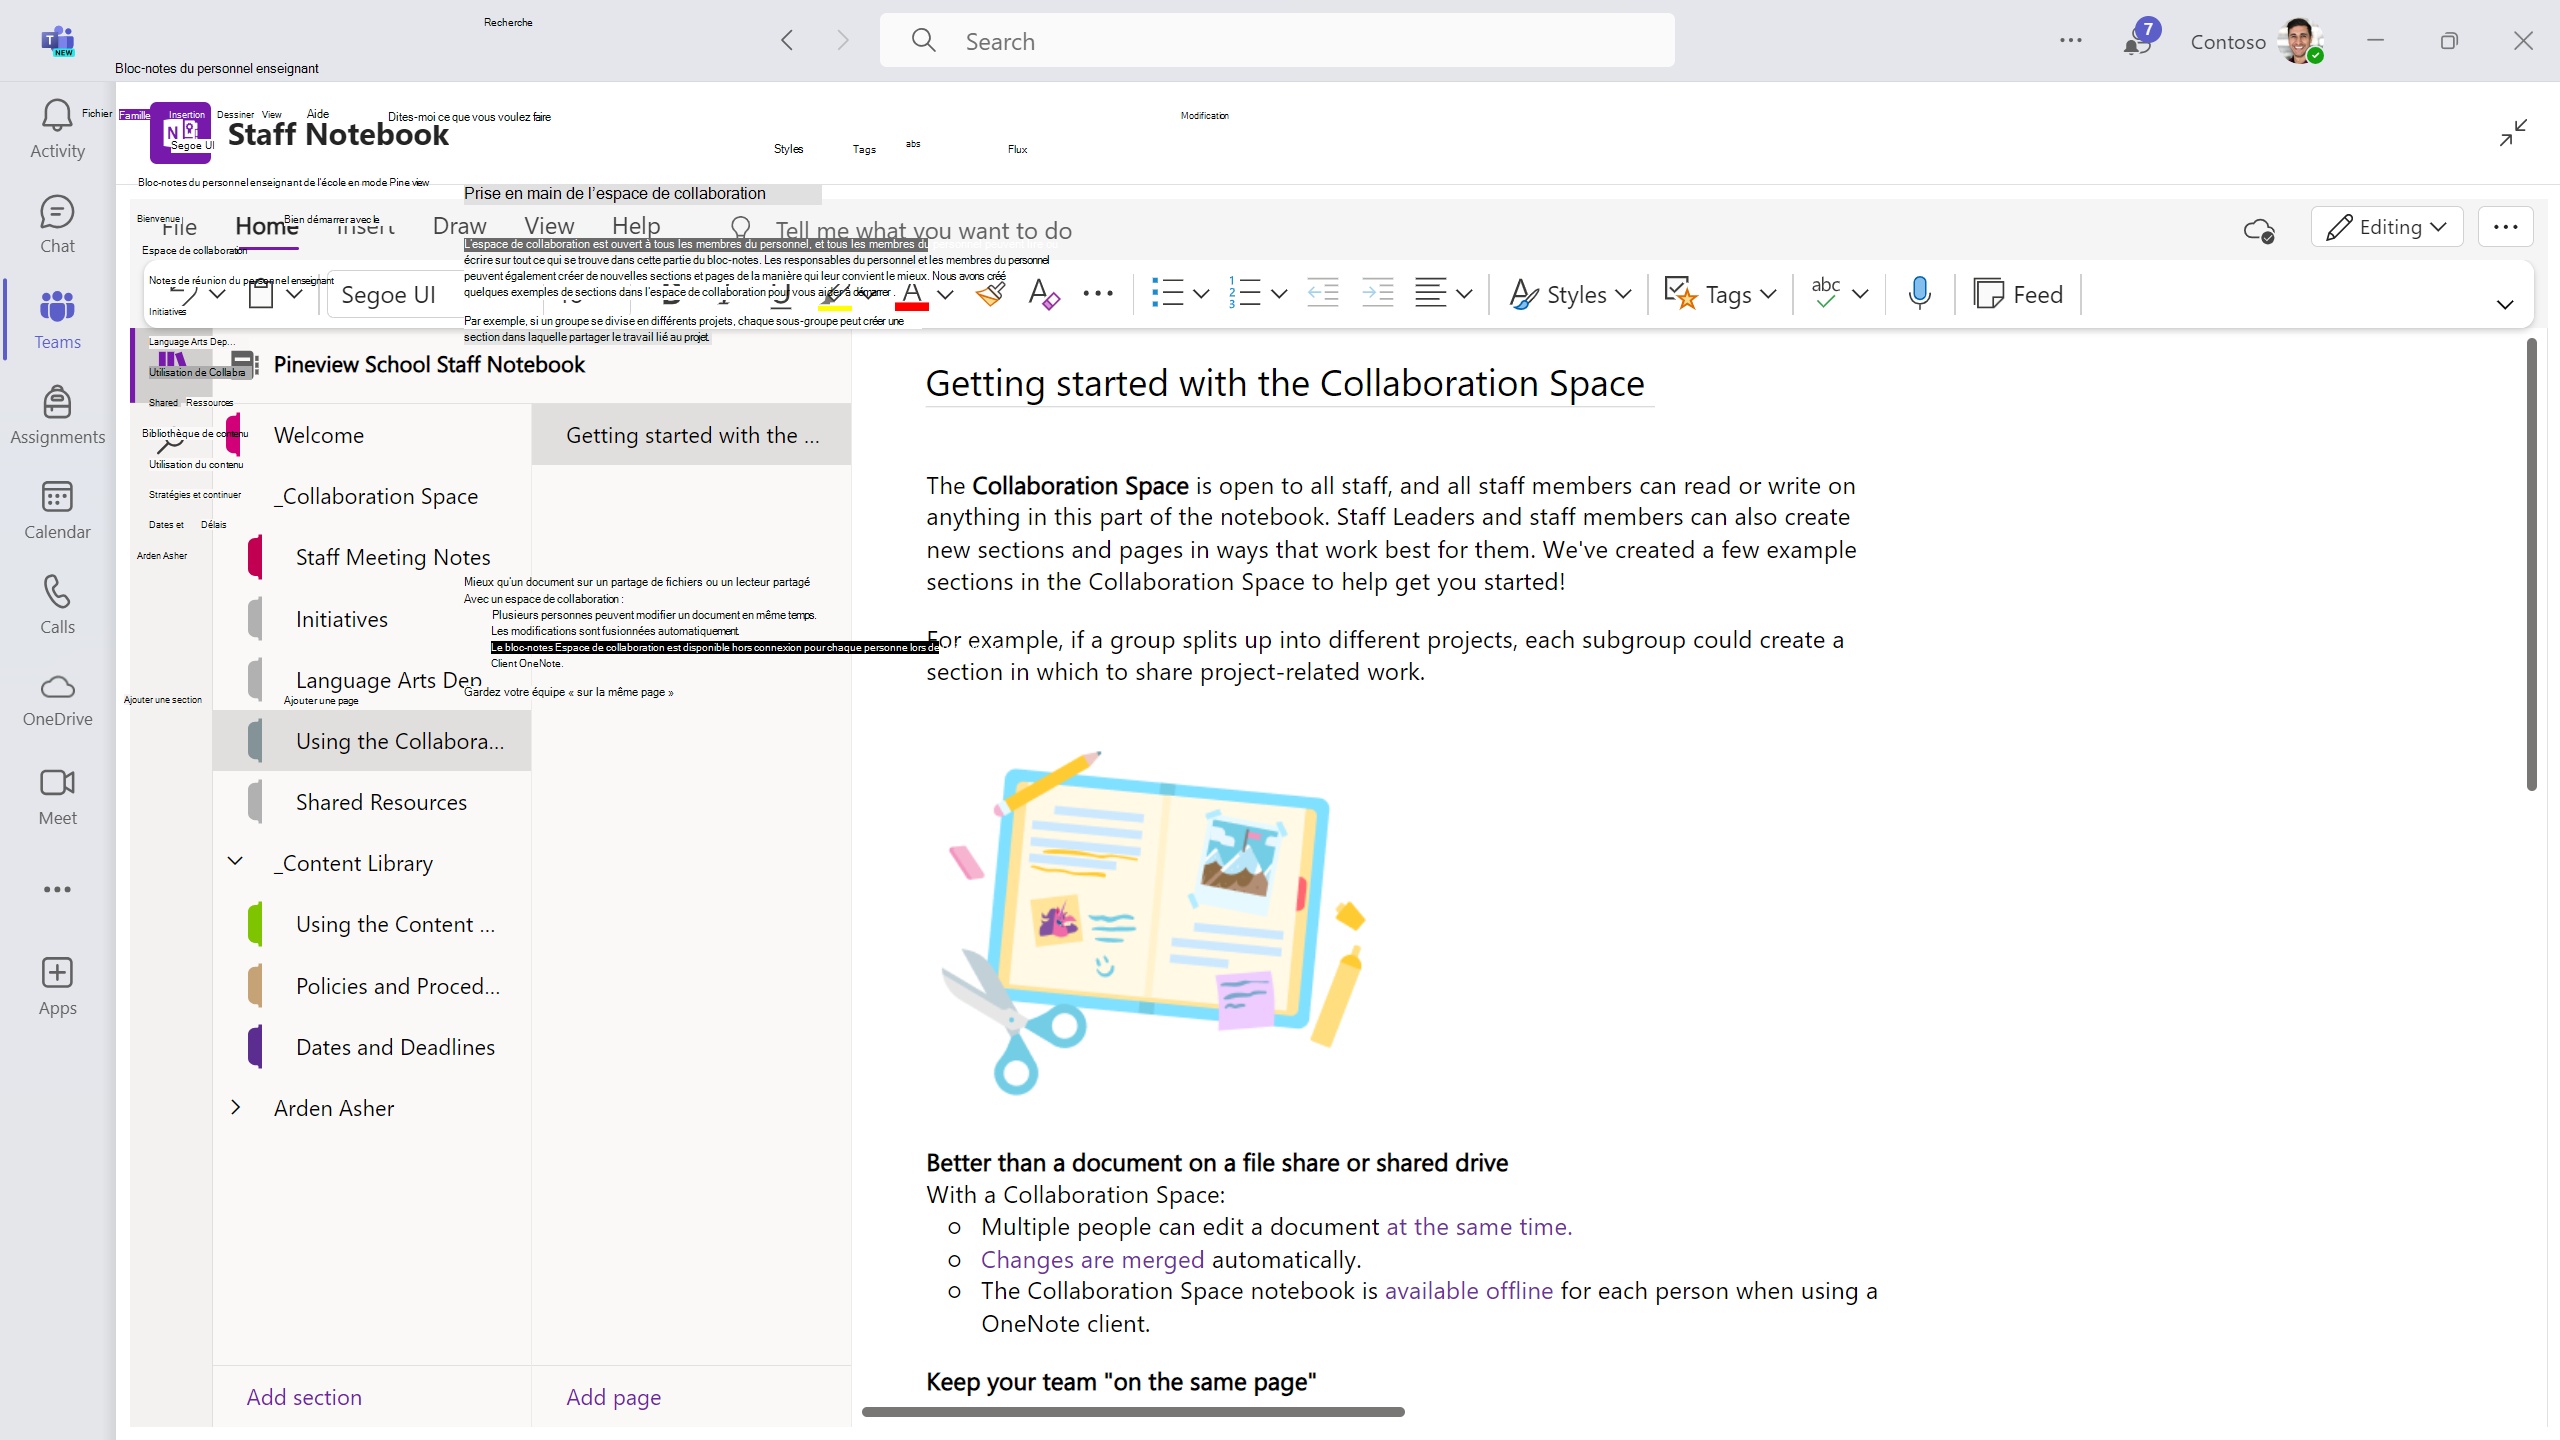Decrease indent of paragraph

pos(1322,294)
